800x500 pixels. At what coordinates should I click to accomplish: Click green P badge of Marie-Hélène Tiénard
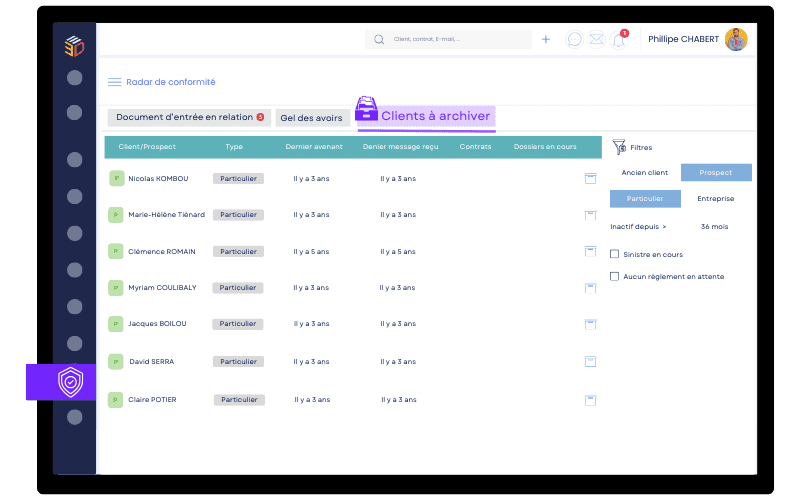pyautogui.click(x=116, y=215)
